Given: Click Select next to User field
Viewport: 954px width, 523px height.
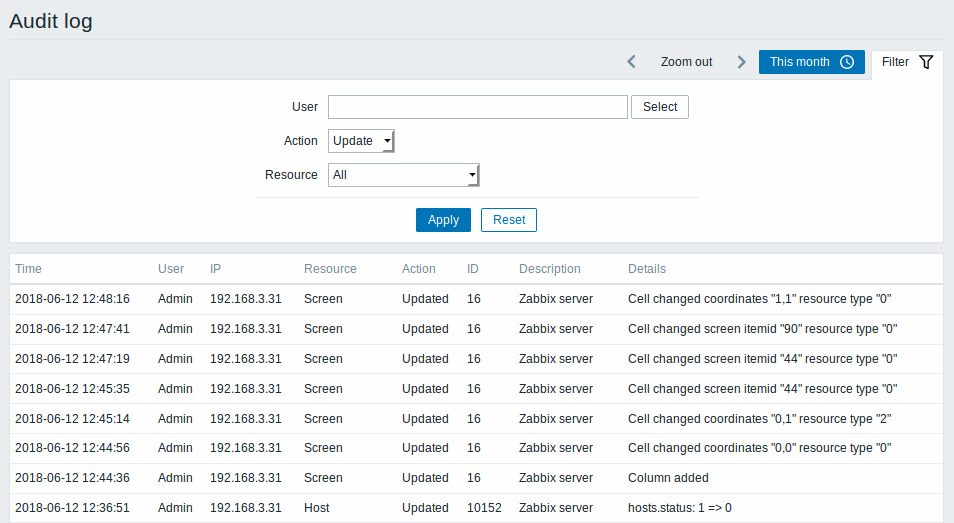Looking at the screenshot, I should click(x=660, y=107).
